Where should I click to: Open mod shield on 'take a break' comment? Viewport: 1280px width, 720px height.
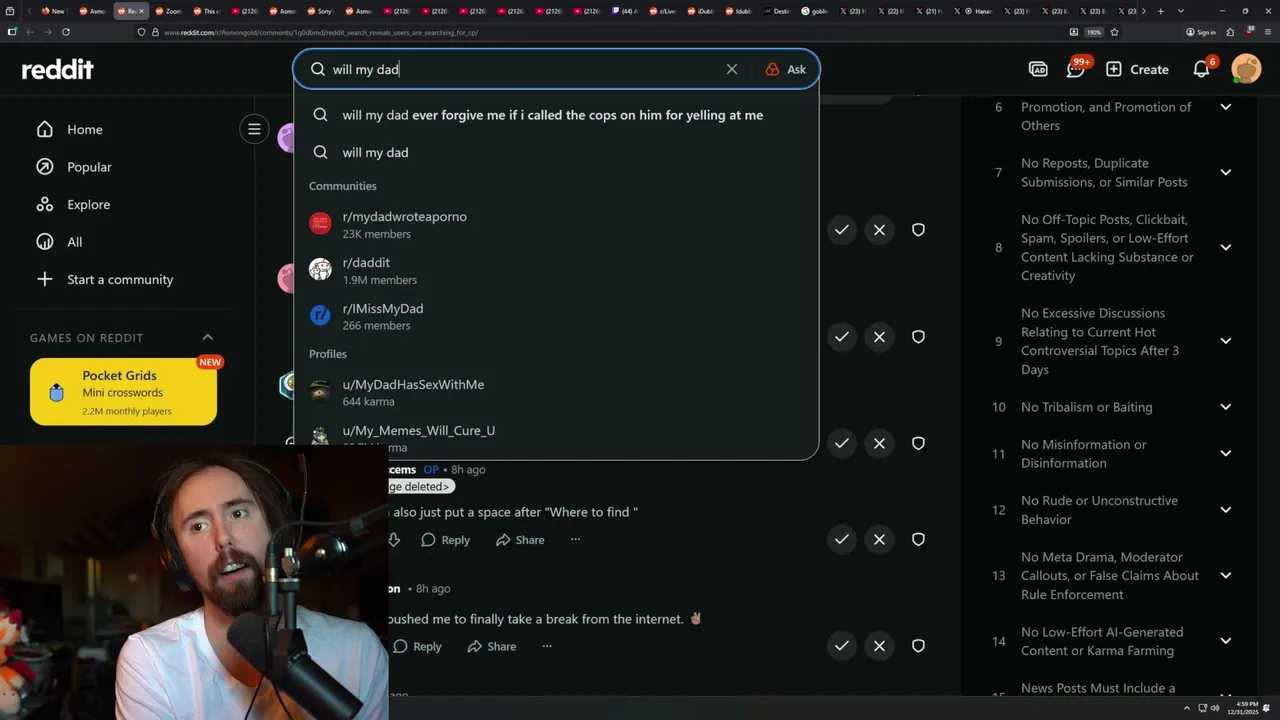coord(918,646)
